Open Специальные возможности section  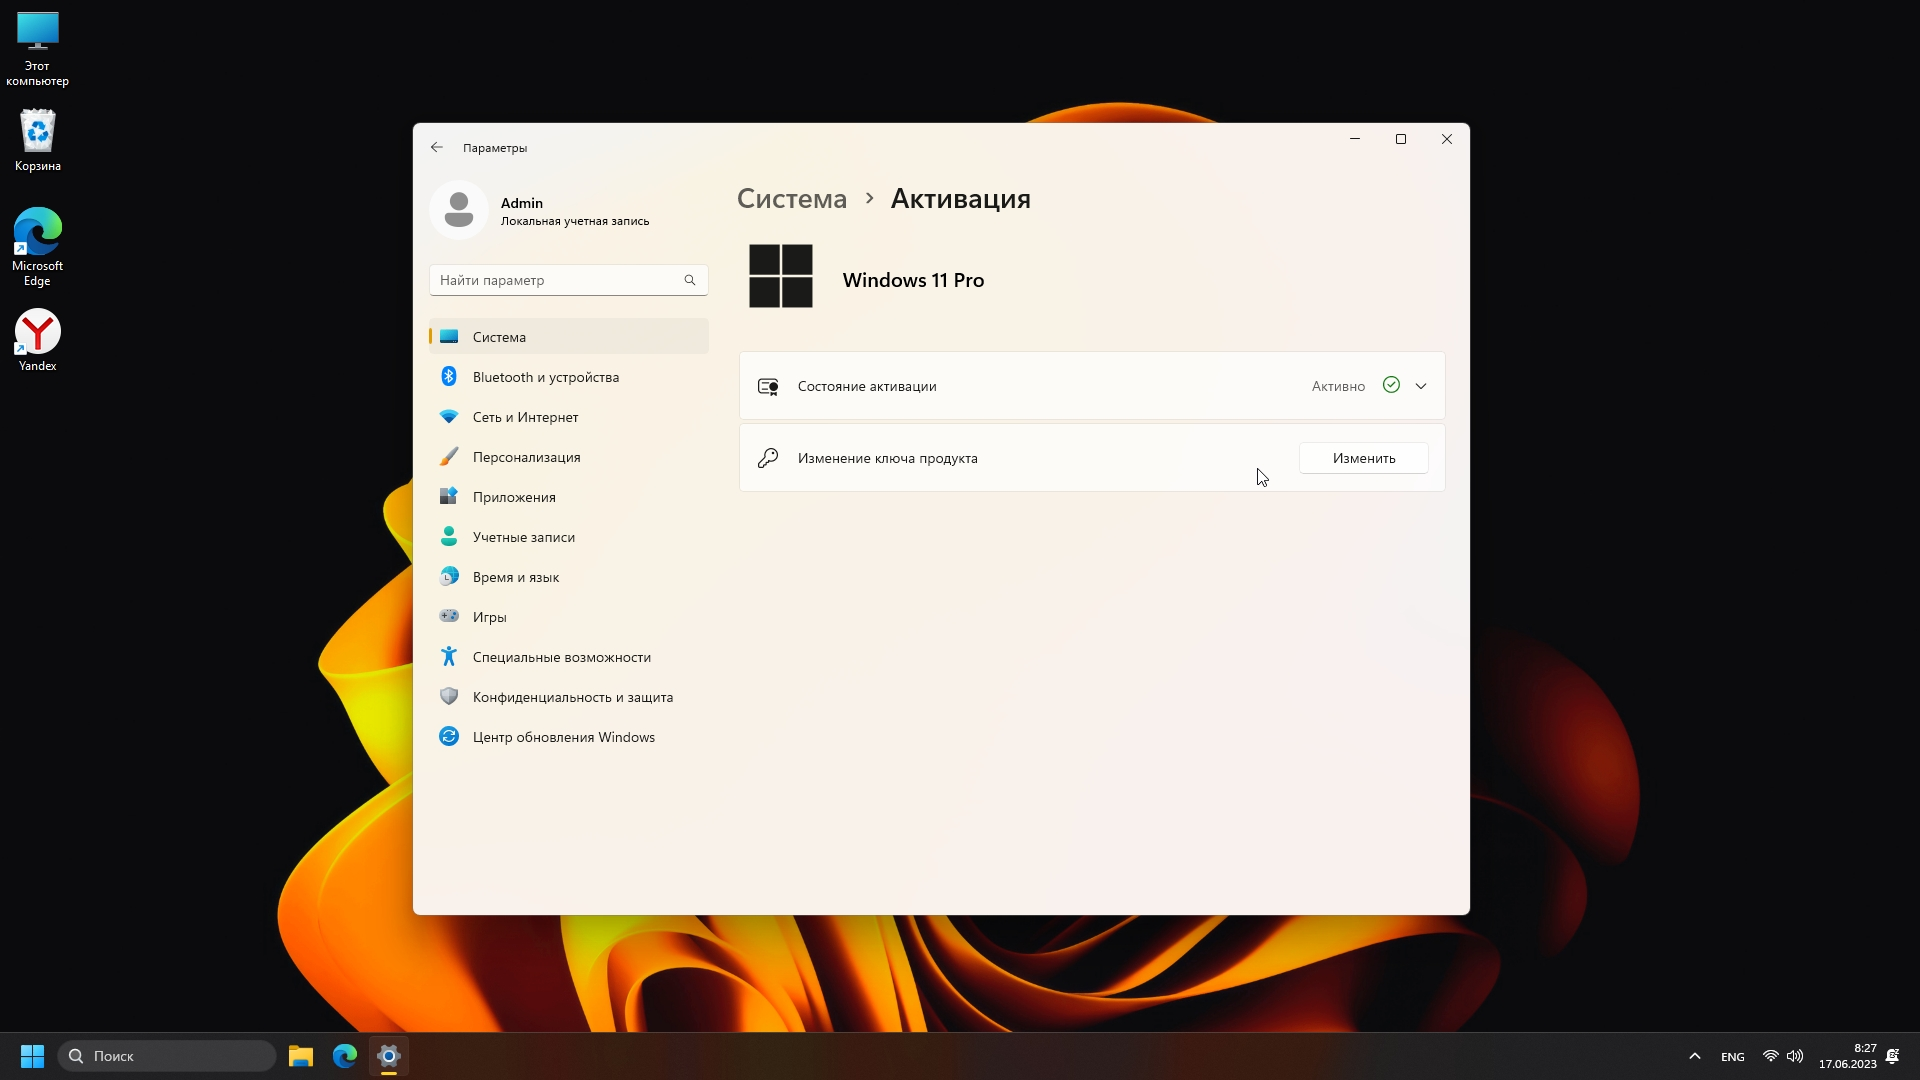(x=561, y=657)
